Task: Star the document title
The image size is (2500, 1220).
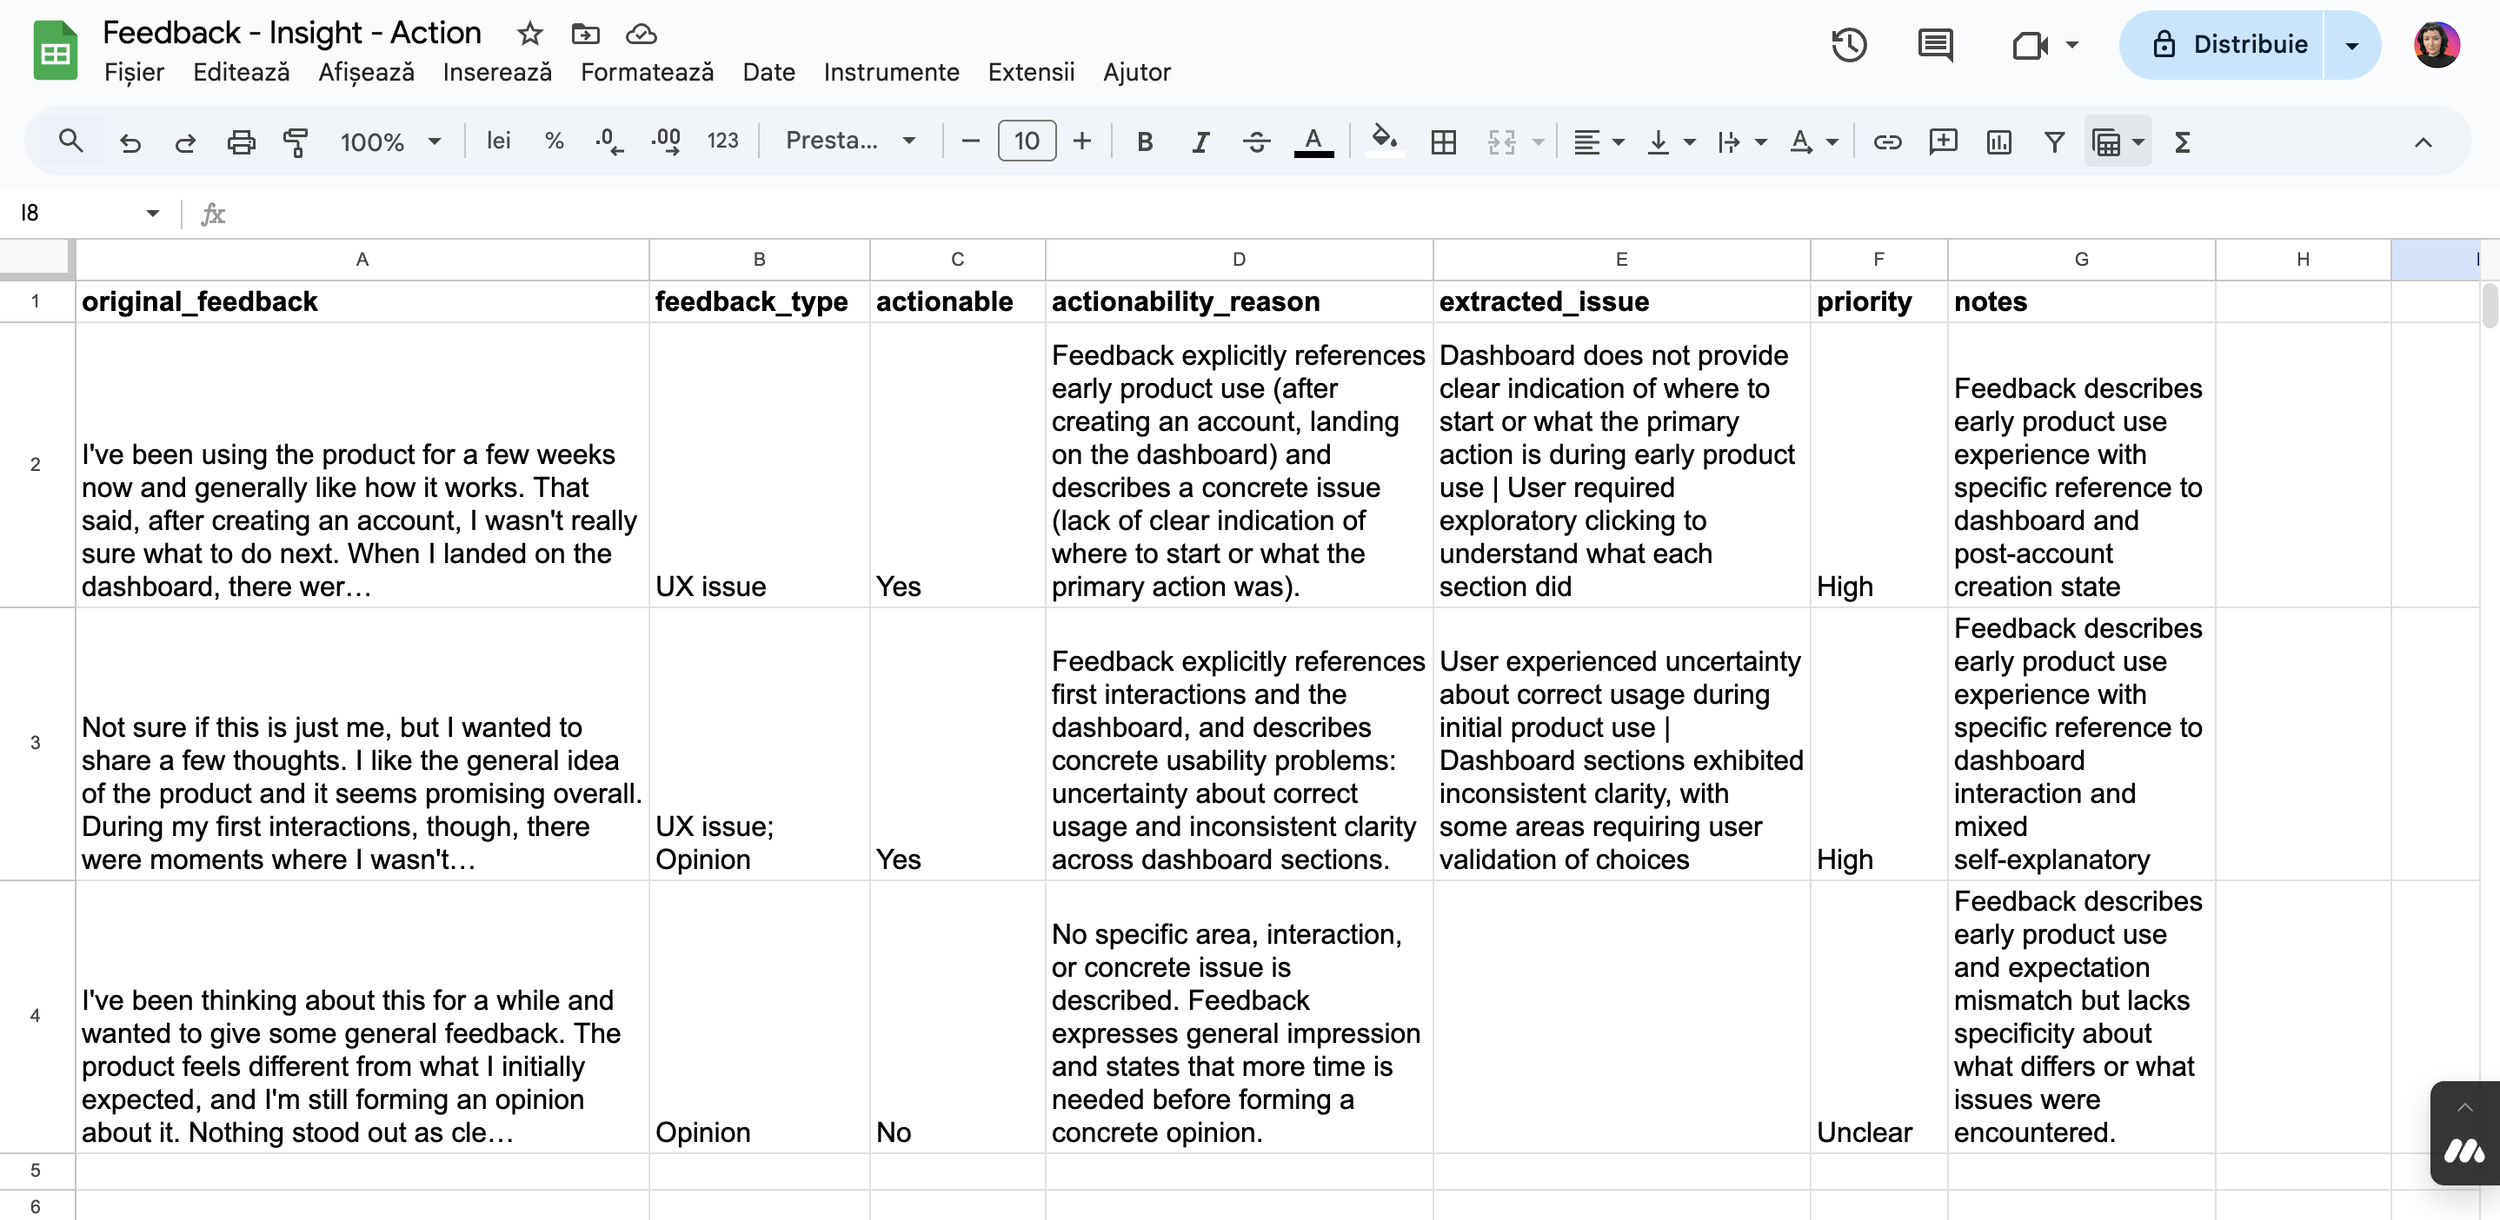Action: (x=530, y=34)
